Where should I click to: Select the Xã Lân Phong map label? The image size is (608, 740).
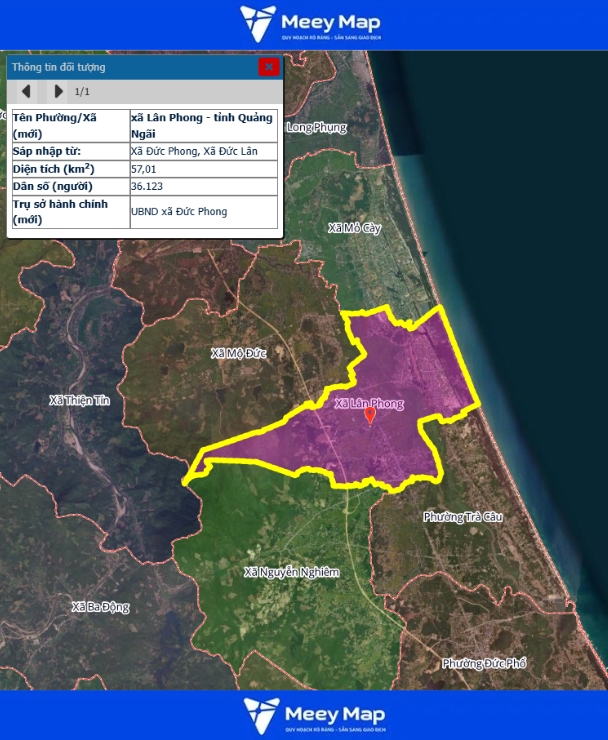[369, 403]
